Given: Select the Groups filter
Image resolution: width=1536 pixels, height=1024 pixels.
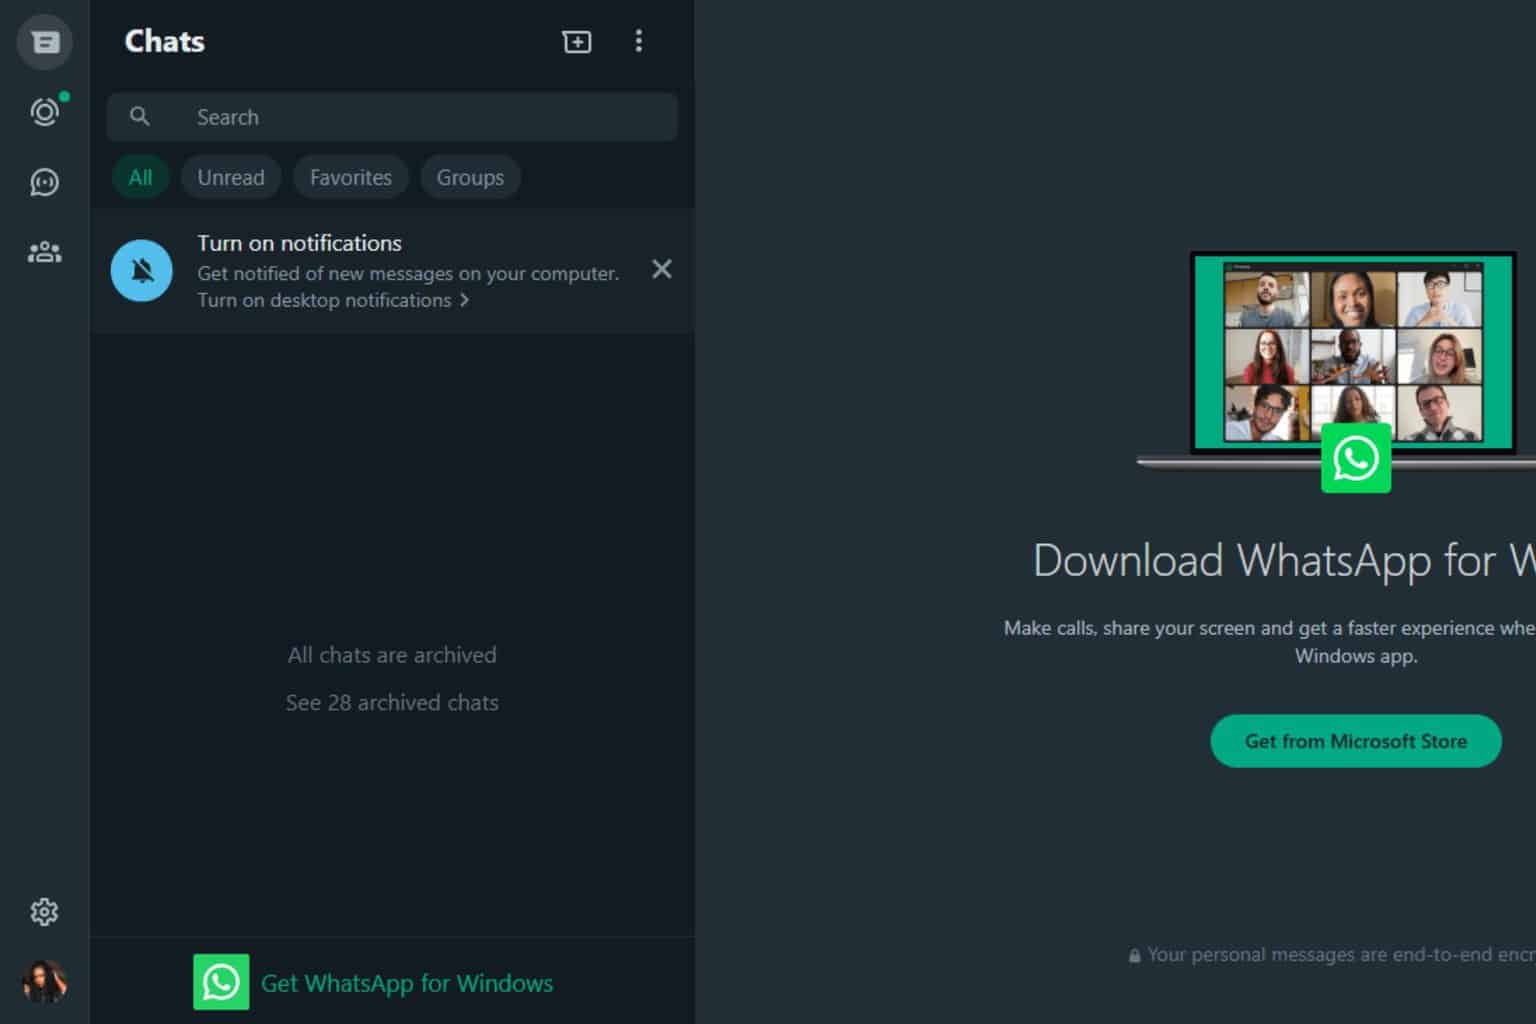Looking at the screenshot, I should coord(470,177).
